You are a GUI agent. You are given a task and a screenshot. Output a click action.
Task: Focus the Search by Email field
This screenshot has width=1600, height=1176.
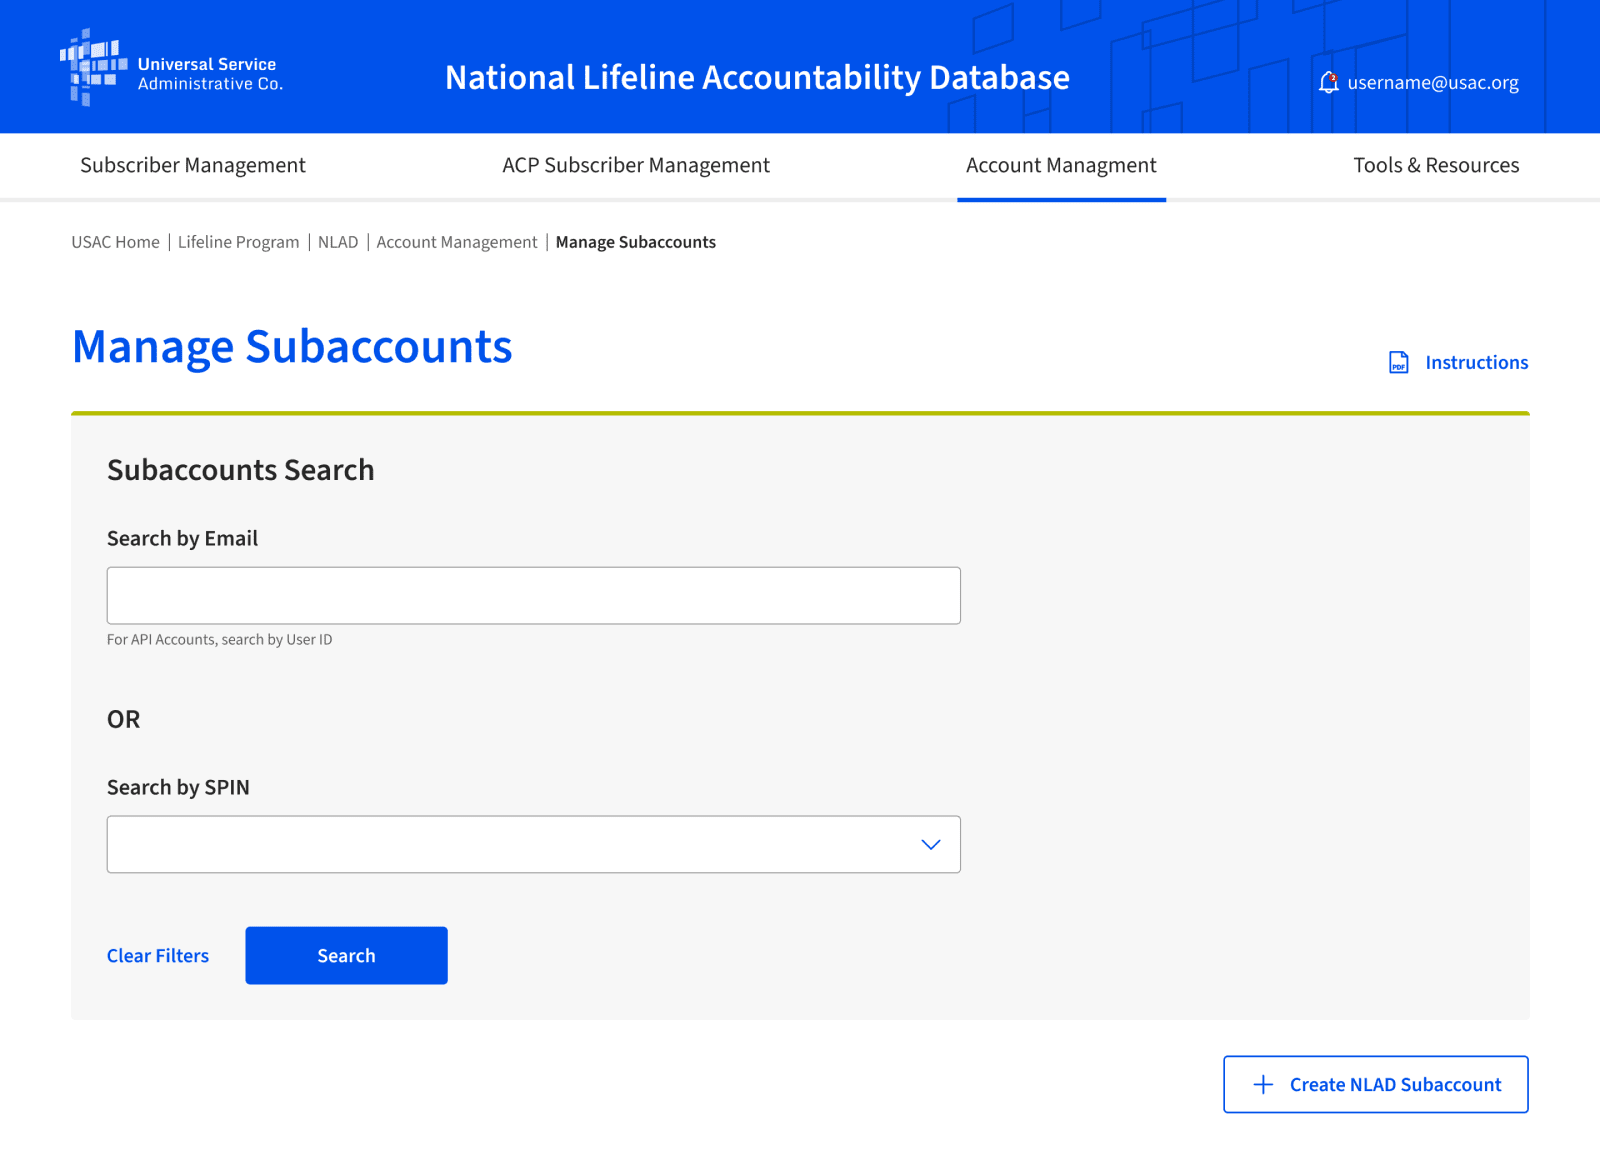click(534, 596)
